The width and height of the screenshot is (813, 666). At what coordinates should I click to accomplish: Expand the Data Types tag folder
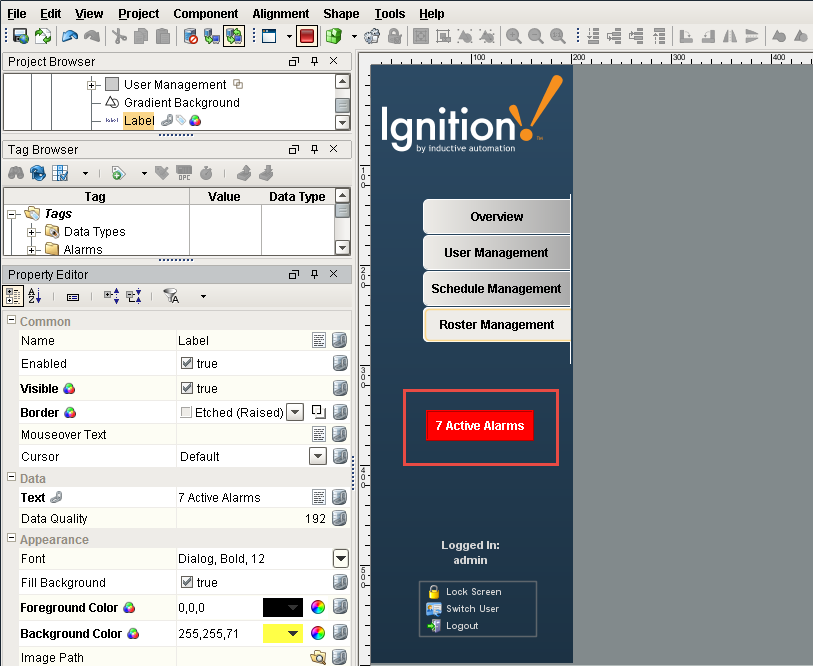[33, 232]
